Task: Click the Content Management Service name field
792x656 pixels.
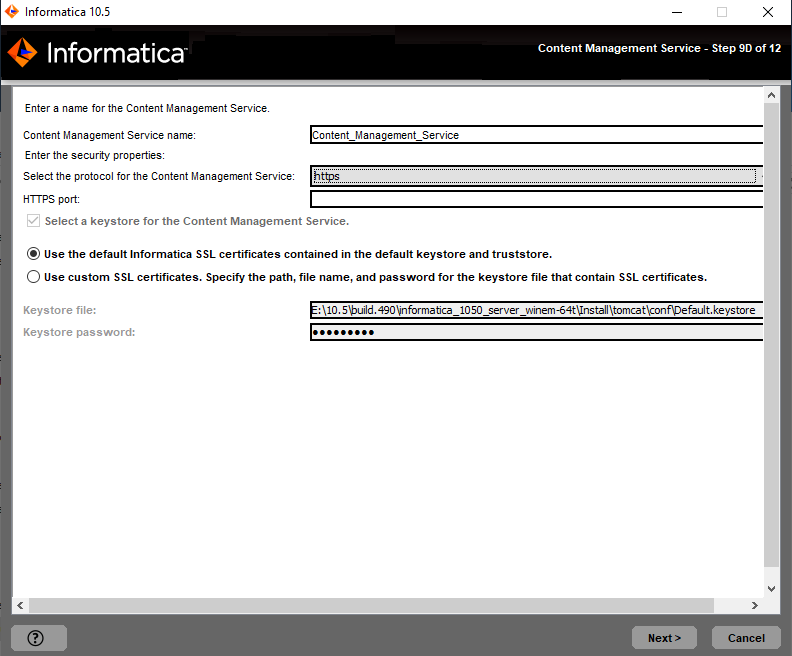Action: click(536, 135)
